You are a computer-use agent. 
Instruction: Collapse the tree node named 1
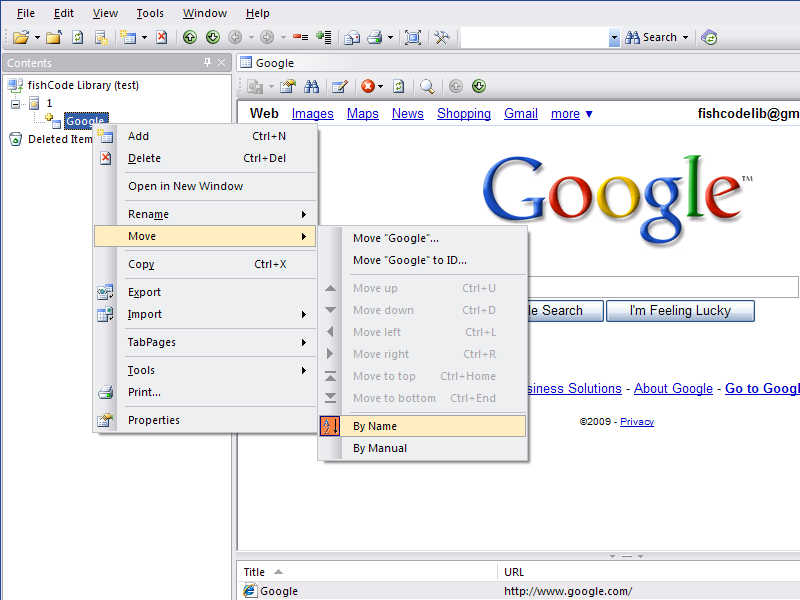[x=15, y=104]
